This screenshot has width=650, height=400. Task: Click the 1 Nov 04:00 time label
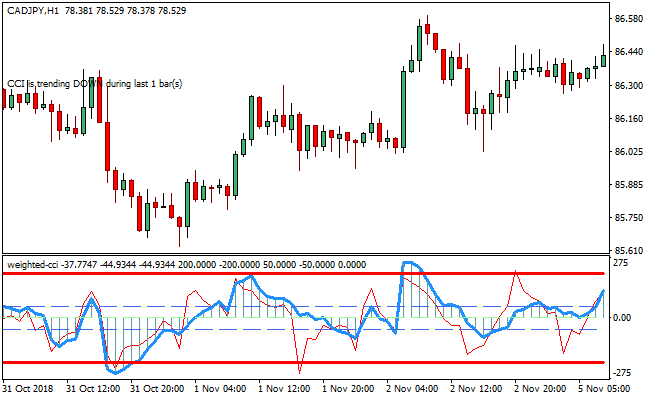pos(220,389)
